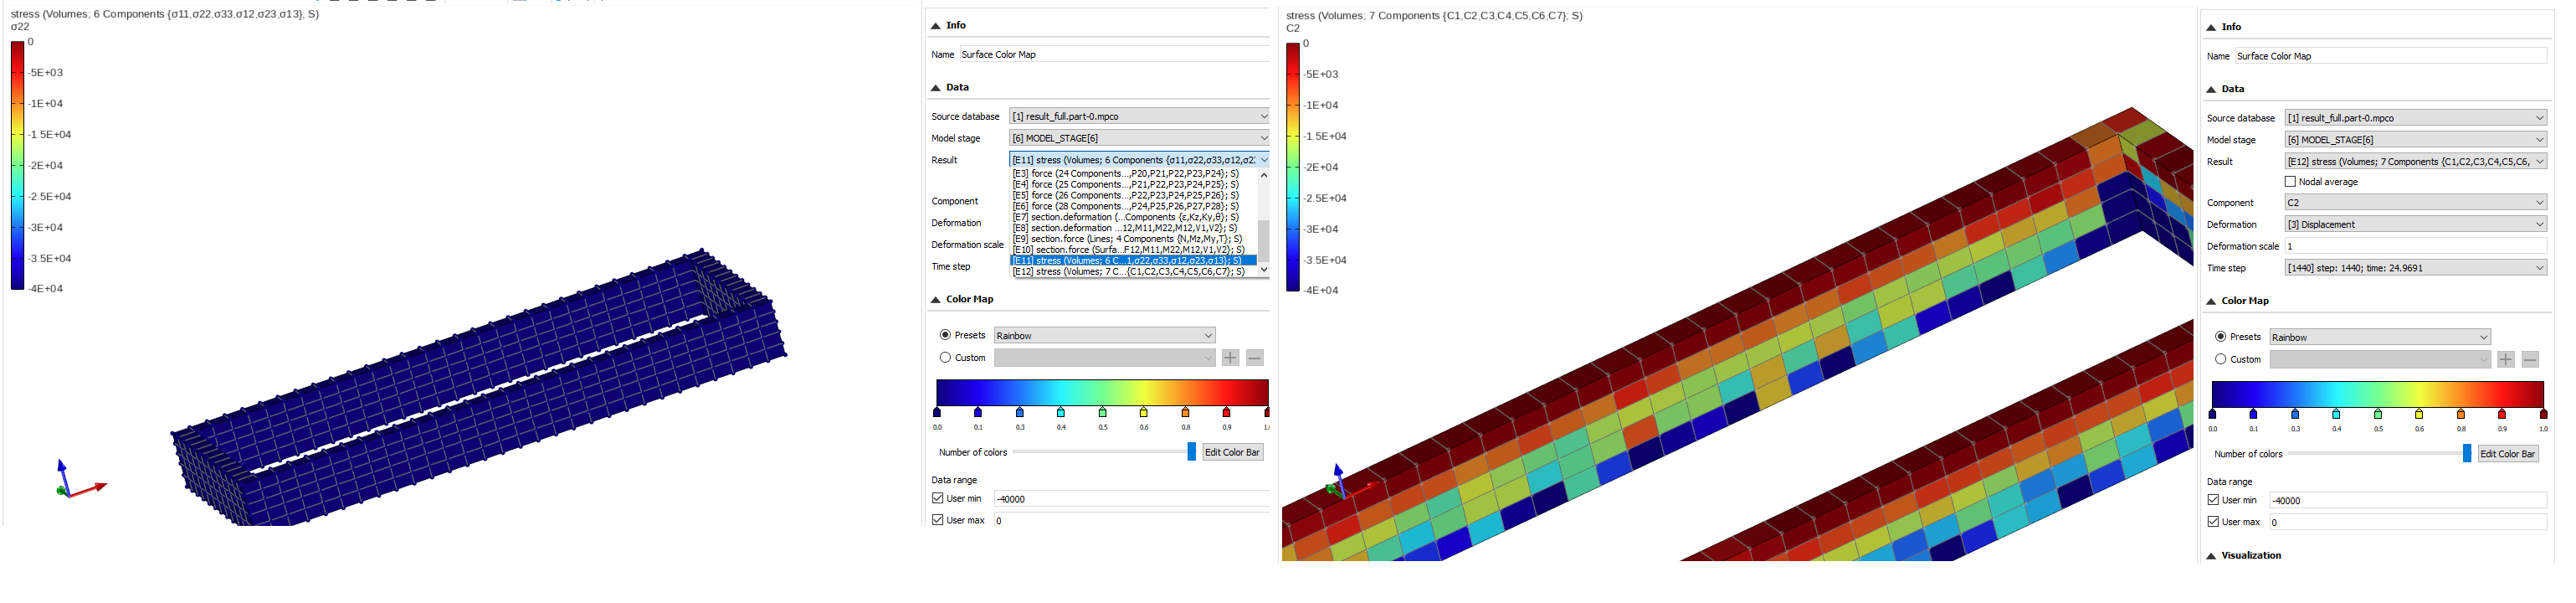Open the Component dropdown showing C2
Image resolution: width=2576 pixels, height=603 pixels.
[2416, 203]
